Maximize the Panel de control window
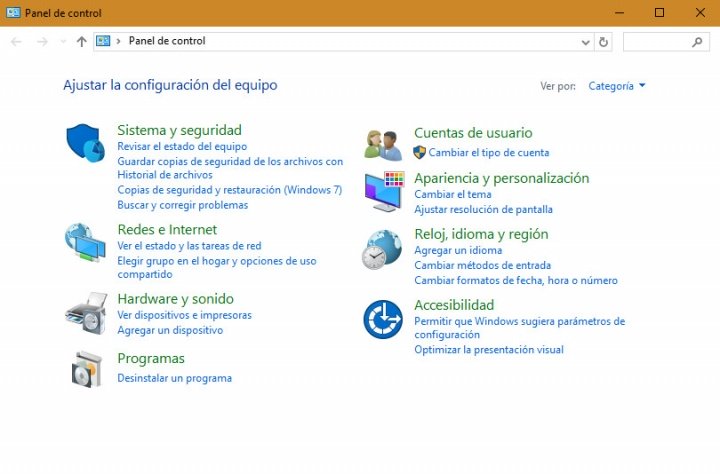The height and width of the screenshot is (474, 720). tap(659, 13)
